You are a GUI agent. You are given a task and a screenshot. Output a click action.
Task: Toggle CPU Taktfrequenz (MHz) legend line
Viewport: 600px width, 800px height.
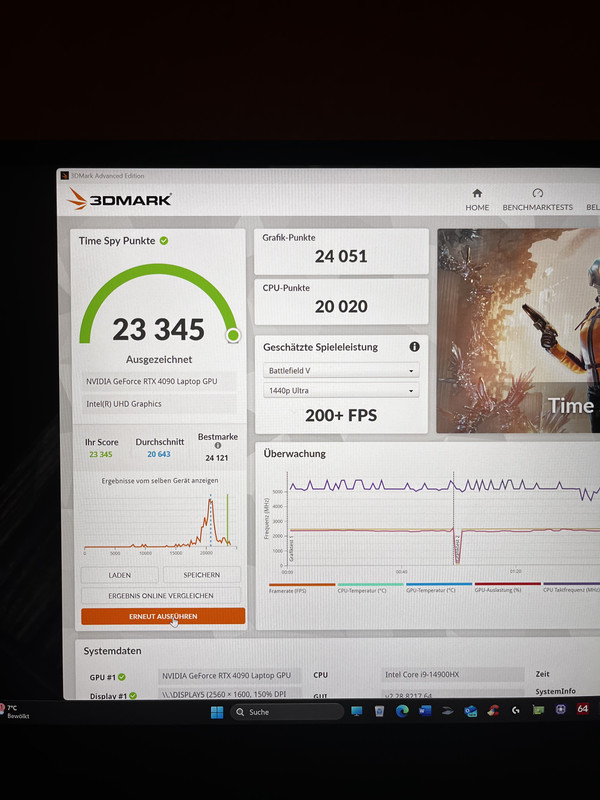point(572,587)
